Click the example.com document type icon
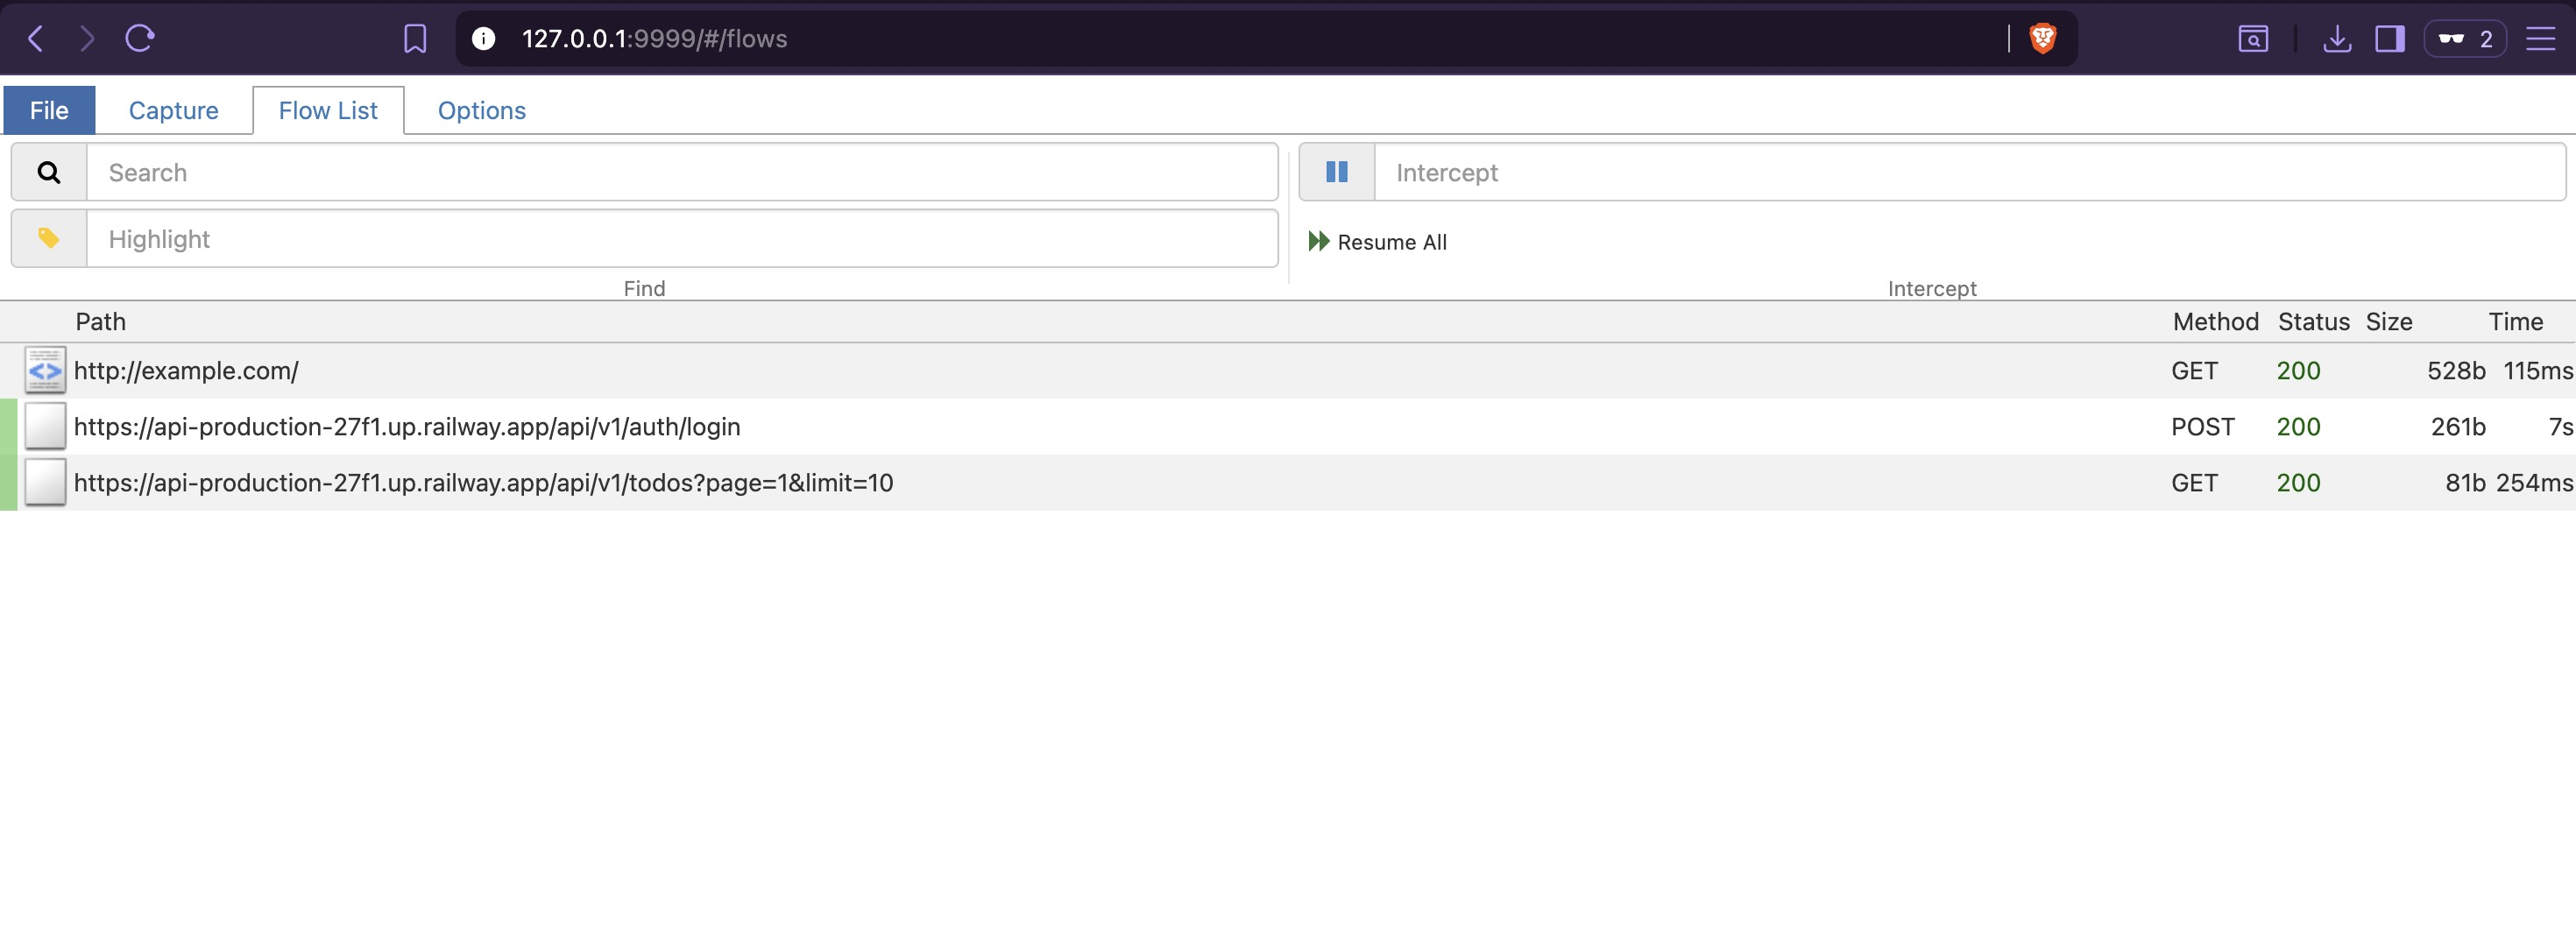Image resolution: width=2576 pixels, height=932 pixels. pos(45,370)
